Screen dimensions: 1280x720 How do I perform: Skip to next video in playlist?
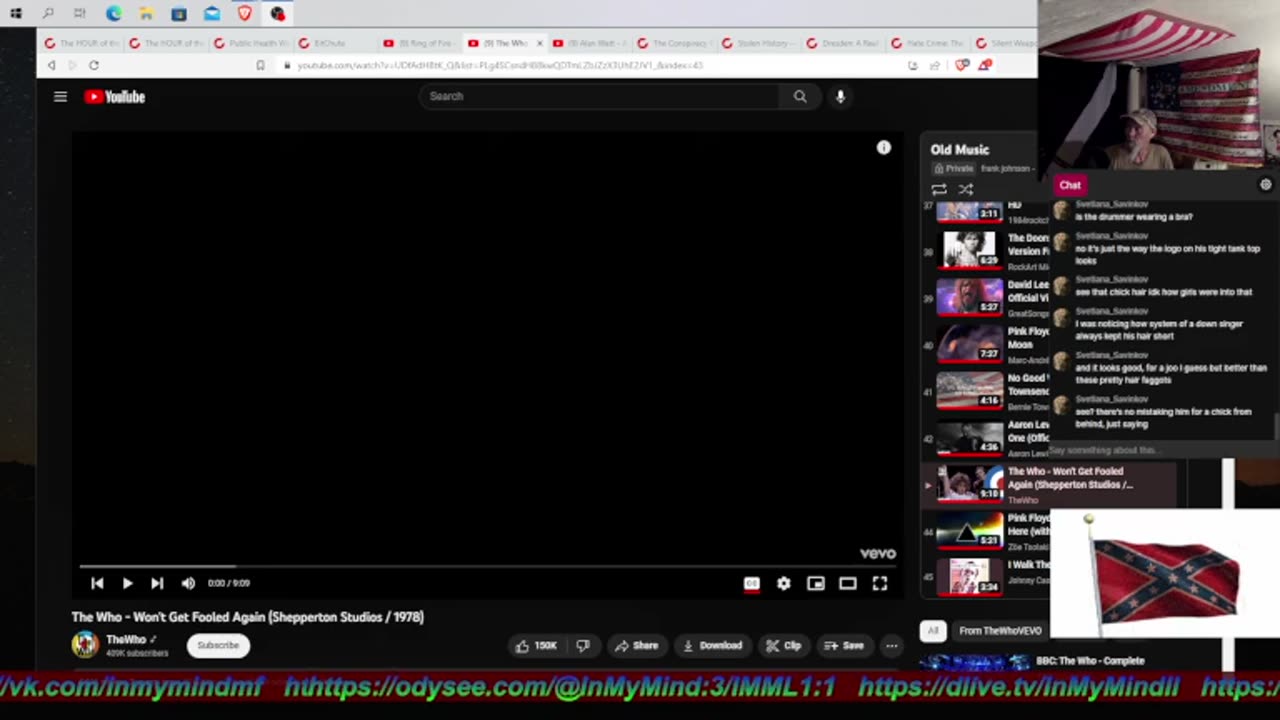[x=157, y=583]
